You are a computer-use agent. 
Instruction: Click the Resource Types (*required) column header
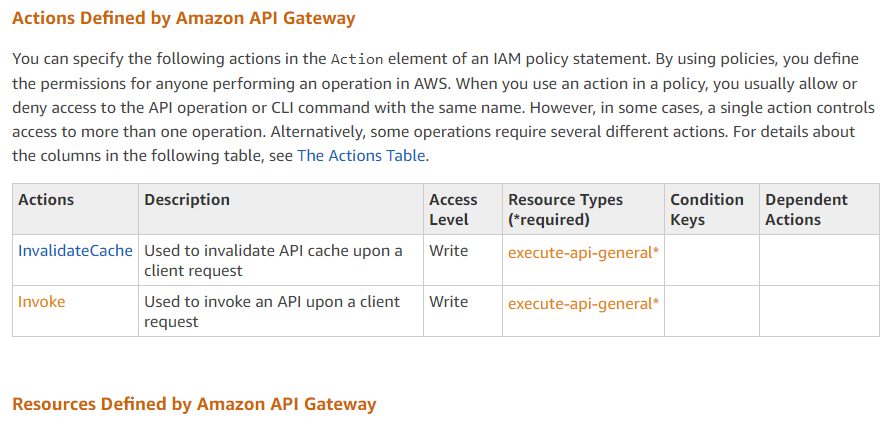coord(565,209)
